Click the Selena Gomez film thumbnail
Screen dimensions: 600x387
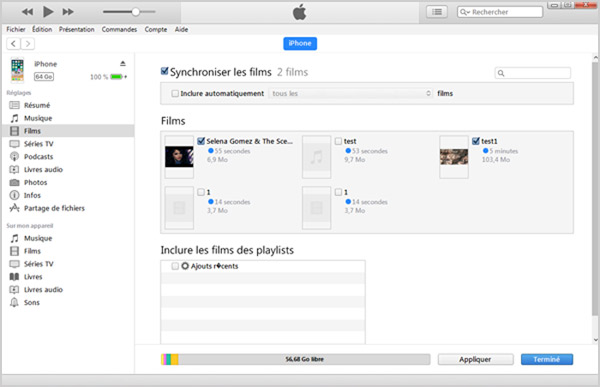179,157
